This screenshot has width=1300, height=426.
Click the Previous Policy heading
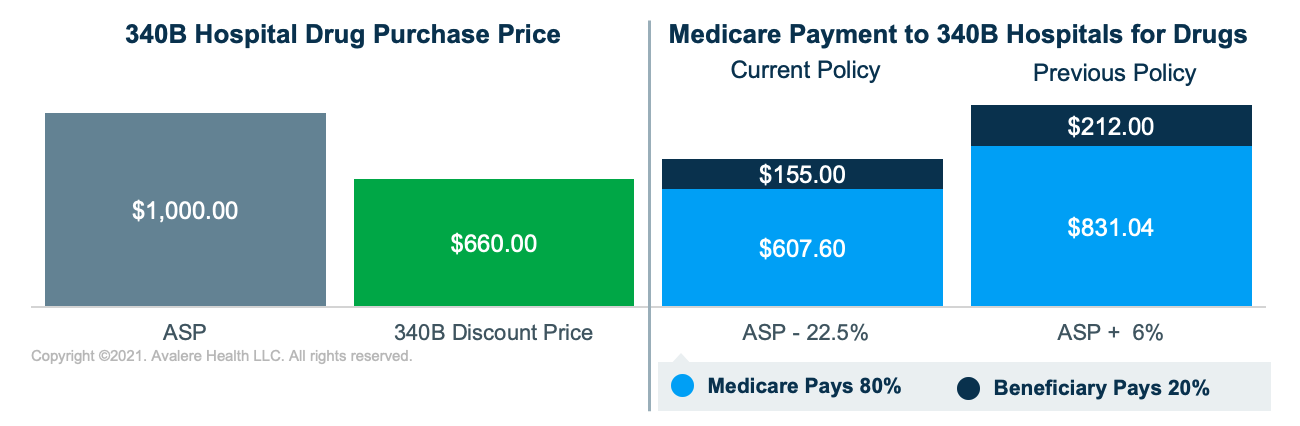click(x=1114, y=73)
